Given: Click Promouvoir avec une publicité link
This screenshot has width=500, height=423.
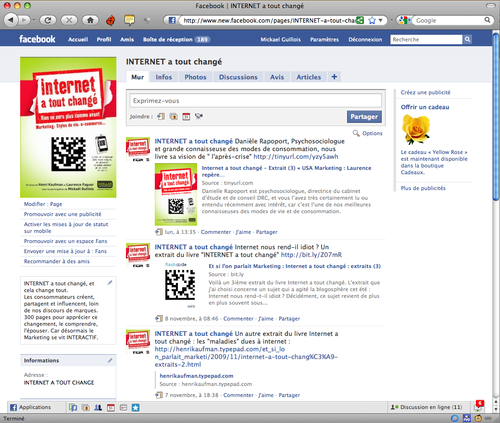Looking at the screenshot, I should [62, 214].
